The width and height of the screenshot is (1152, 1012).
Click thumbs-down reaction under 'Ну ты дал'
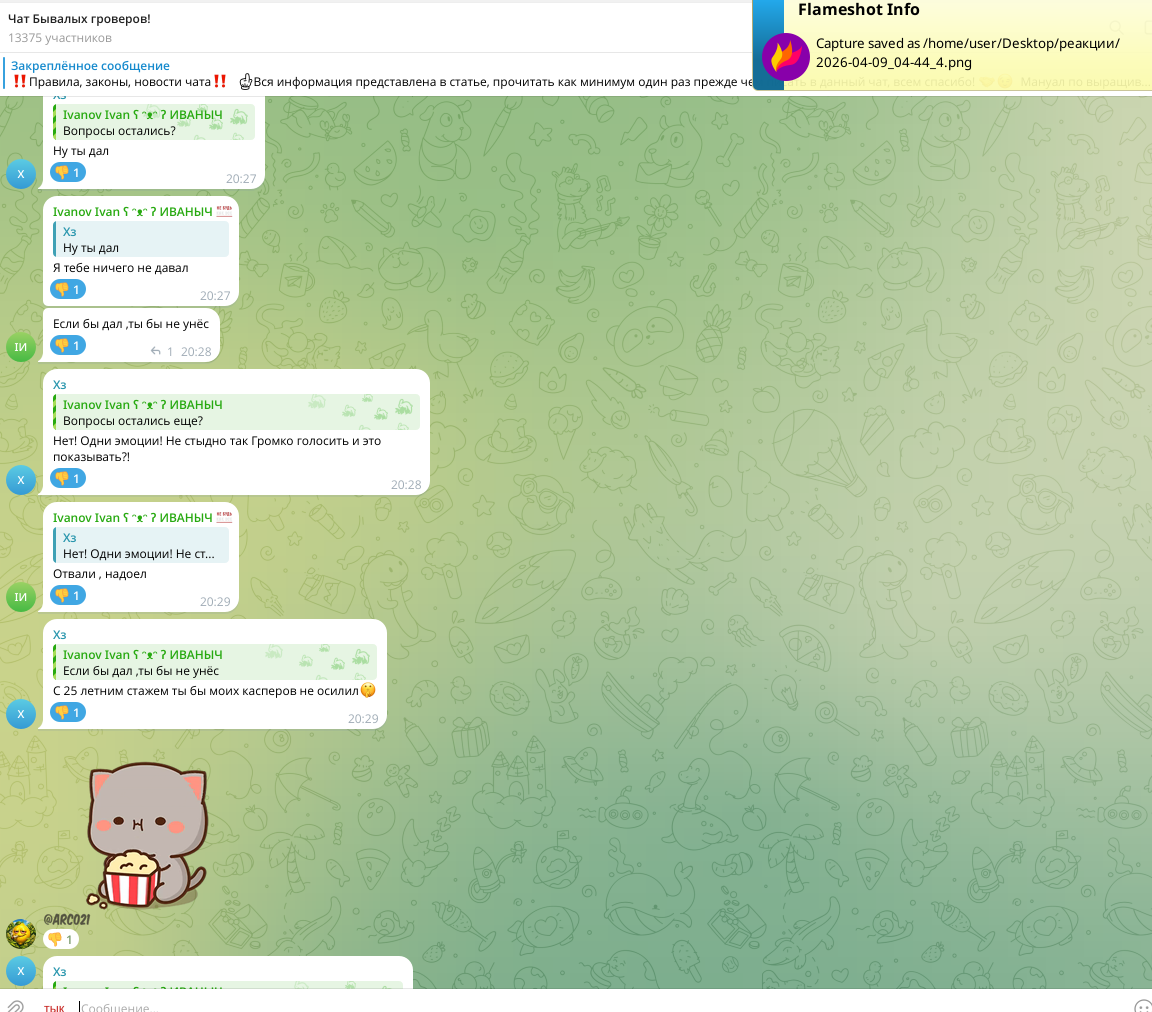68,172
